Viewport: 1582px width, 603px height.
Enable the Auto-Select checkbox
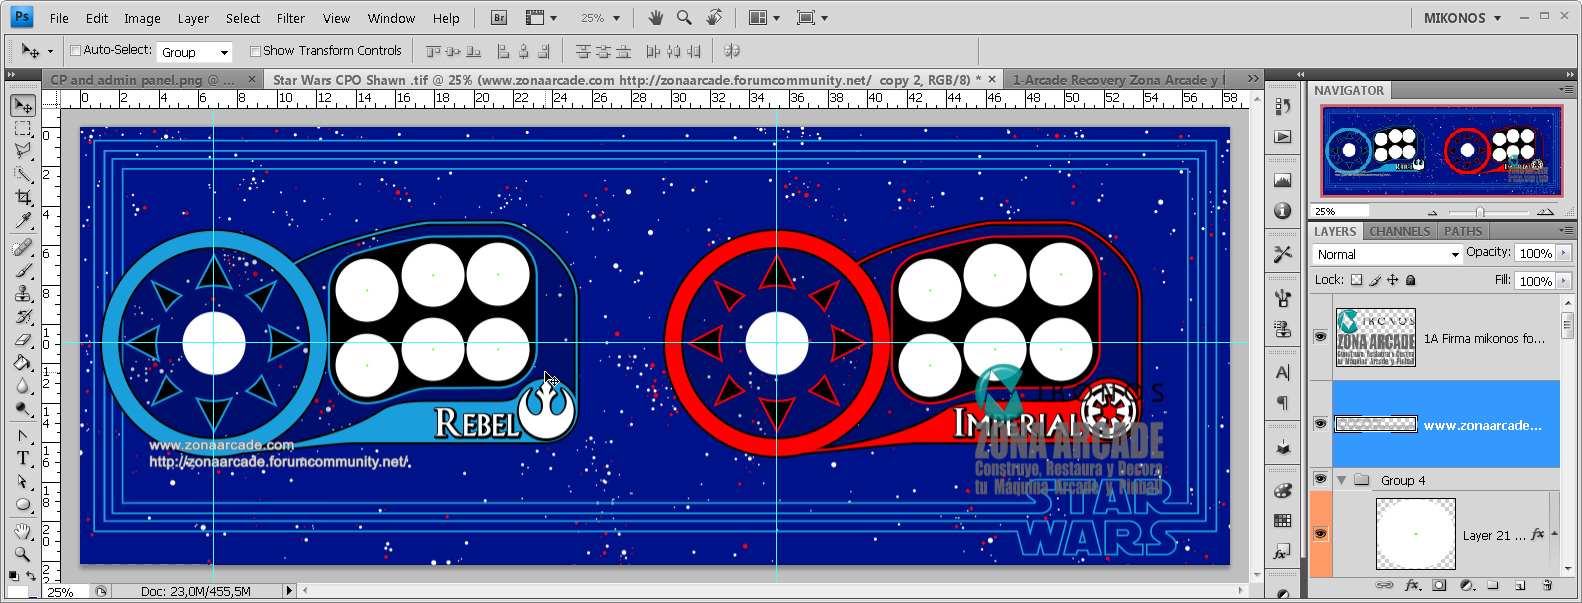click(x=75, y=51)
